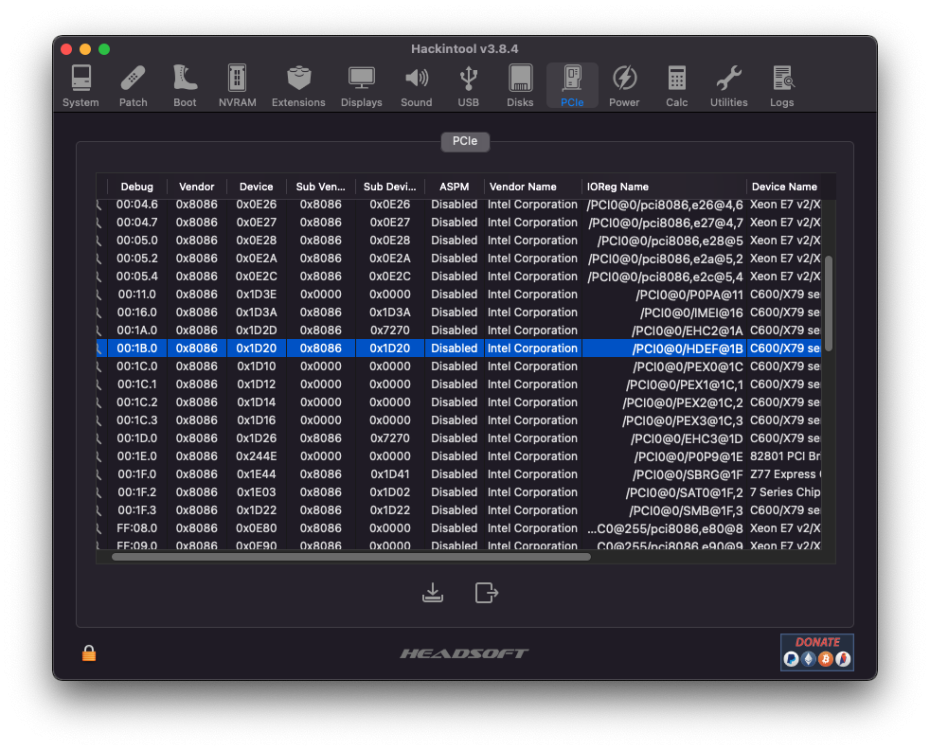
Task: Open the Power toolbar section
Action: pos(624,86)
